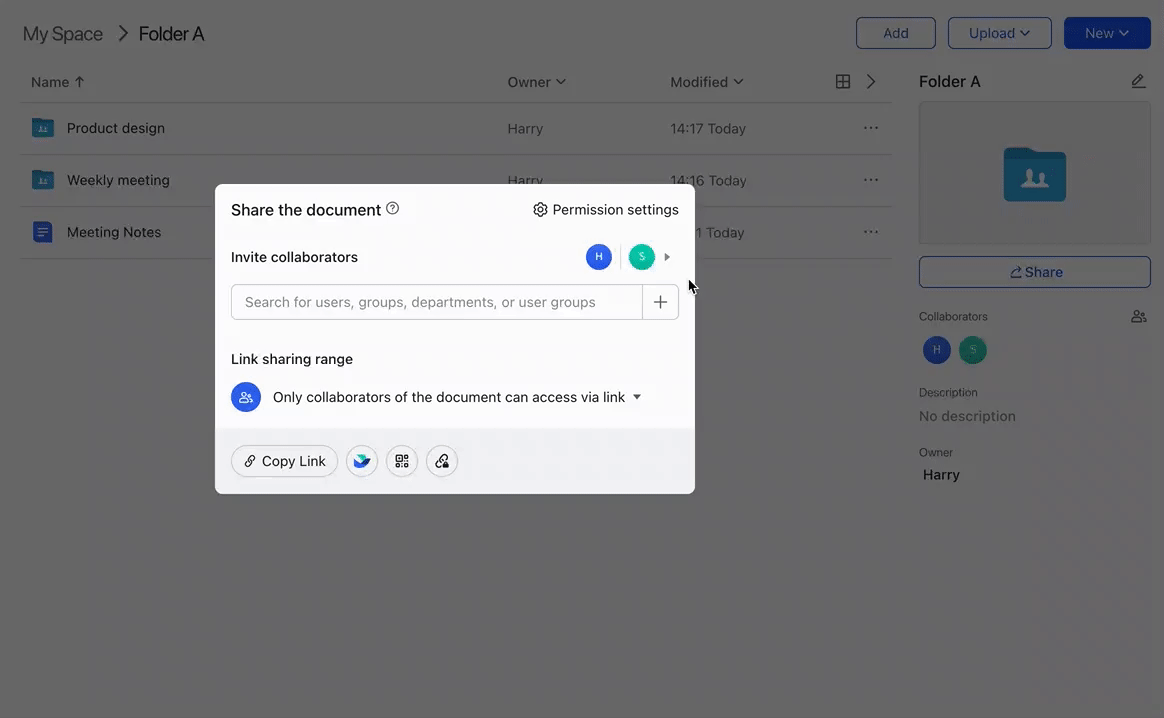
Task: Open the link sharing range dropdown
Action: (457, 397)
